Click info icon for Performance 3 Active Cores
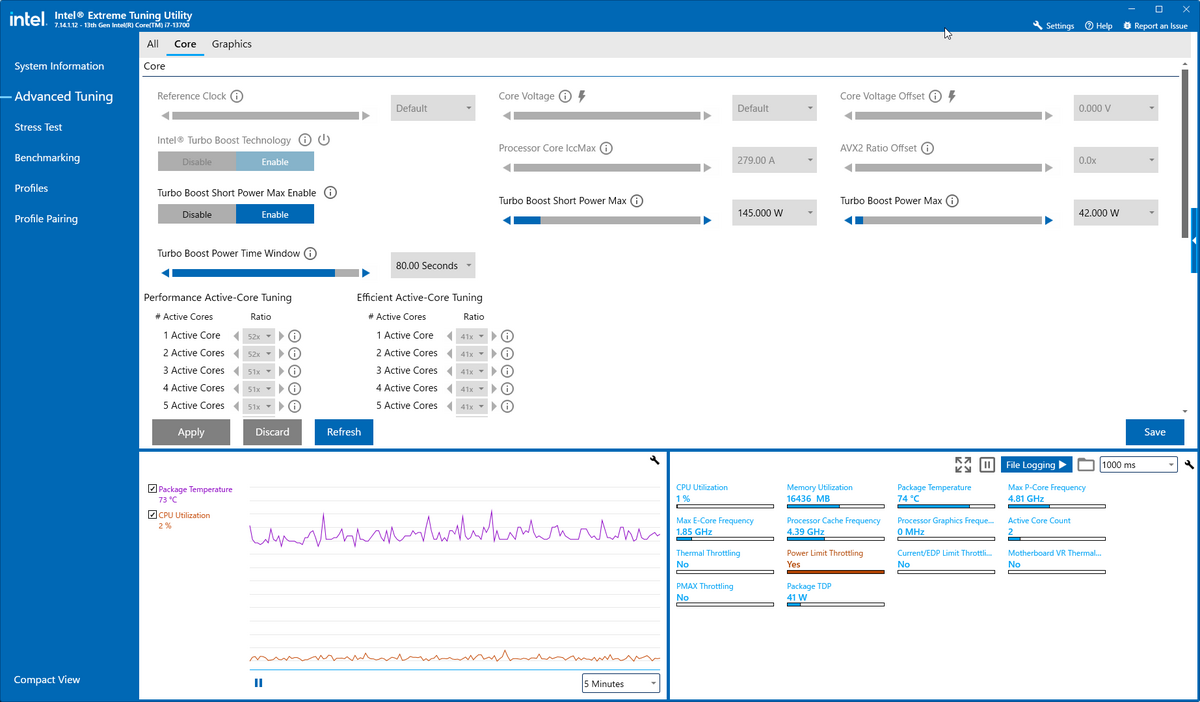Viewport: 1200px width, 702px height. (295, 372)
